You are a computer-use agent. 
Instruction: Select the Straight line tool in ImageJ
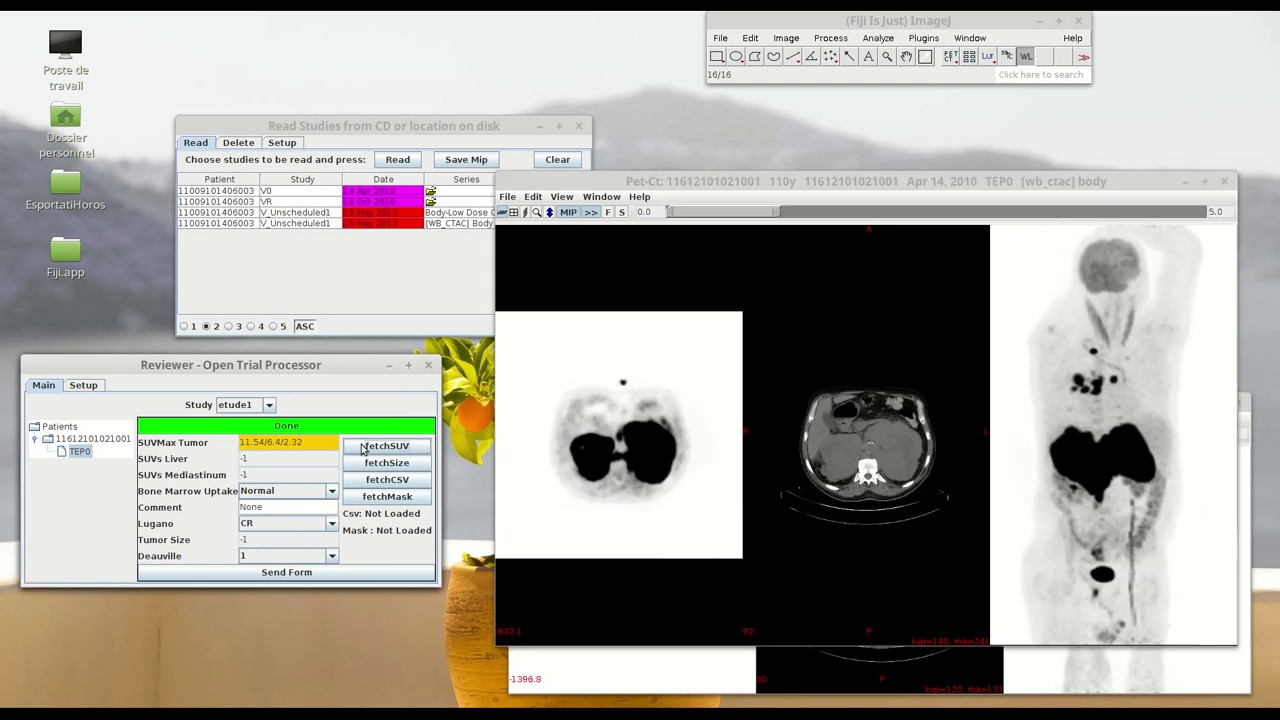click(x=793, y=56)
